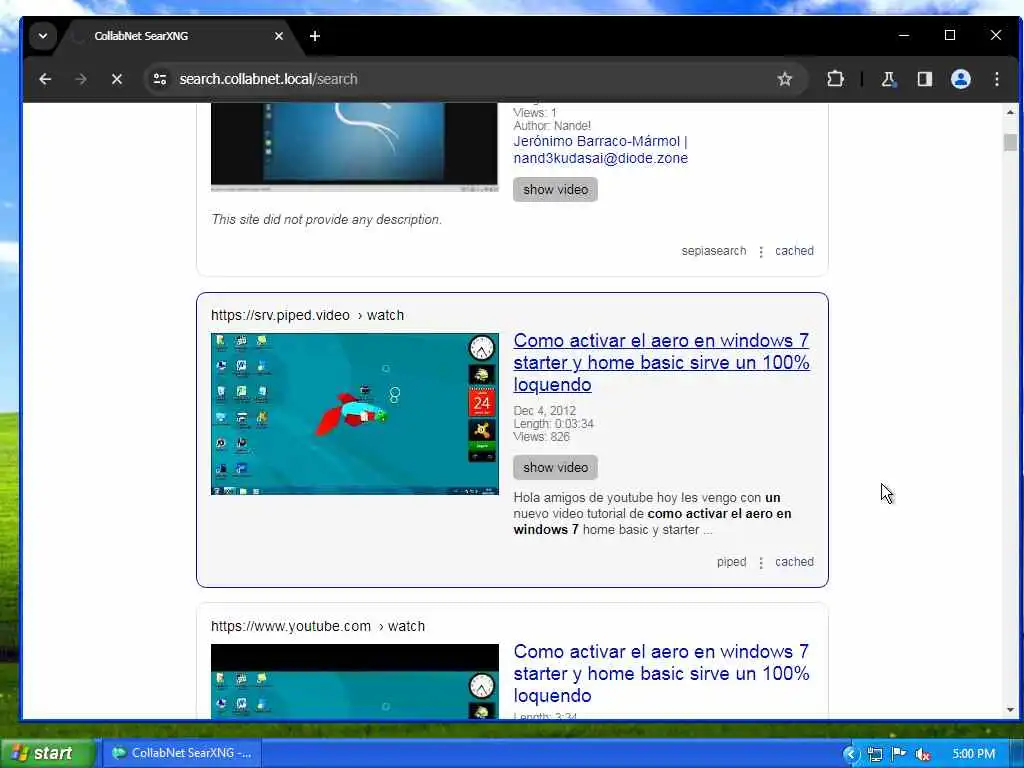Expand hidden system tray icons arrow
The image size is (1024, 768).
850,754
